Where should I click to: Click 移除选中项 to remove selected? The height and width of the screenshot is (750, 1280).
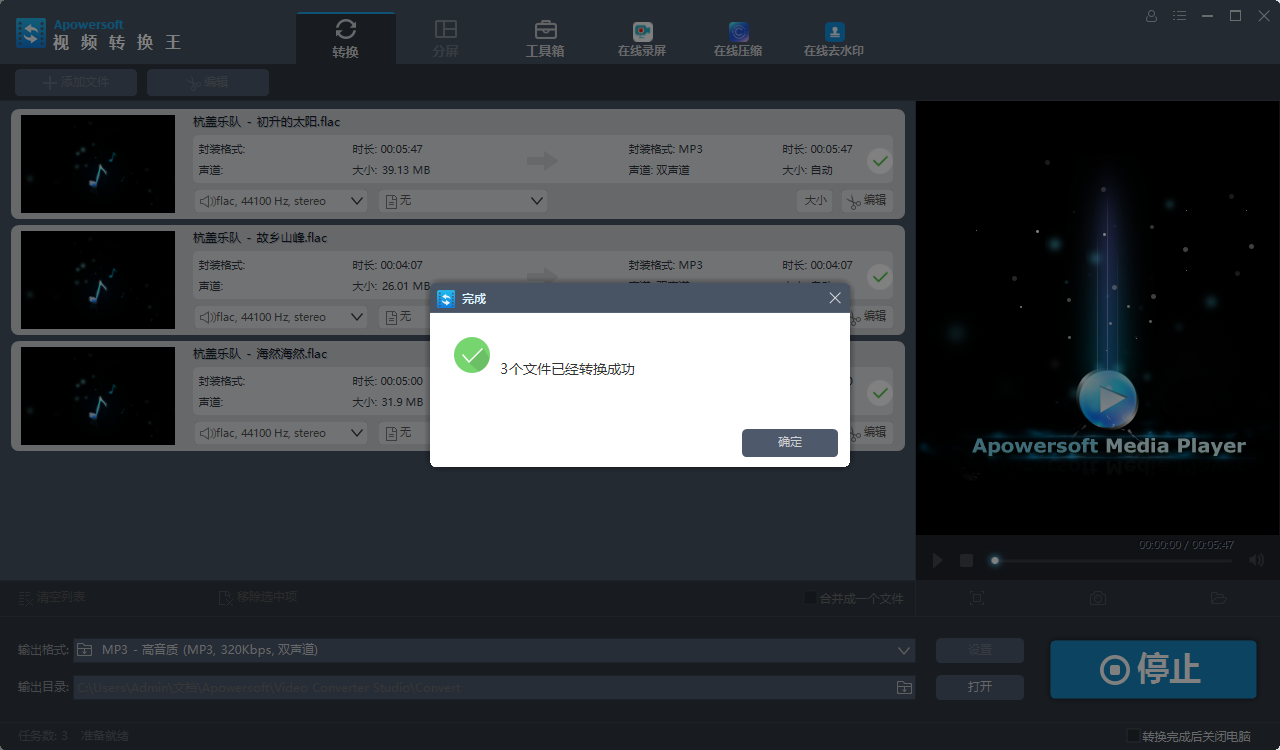pos(258,597)
